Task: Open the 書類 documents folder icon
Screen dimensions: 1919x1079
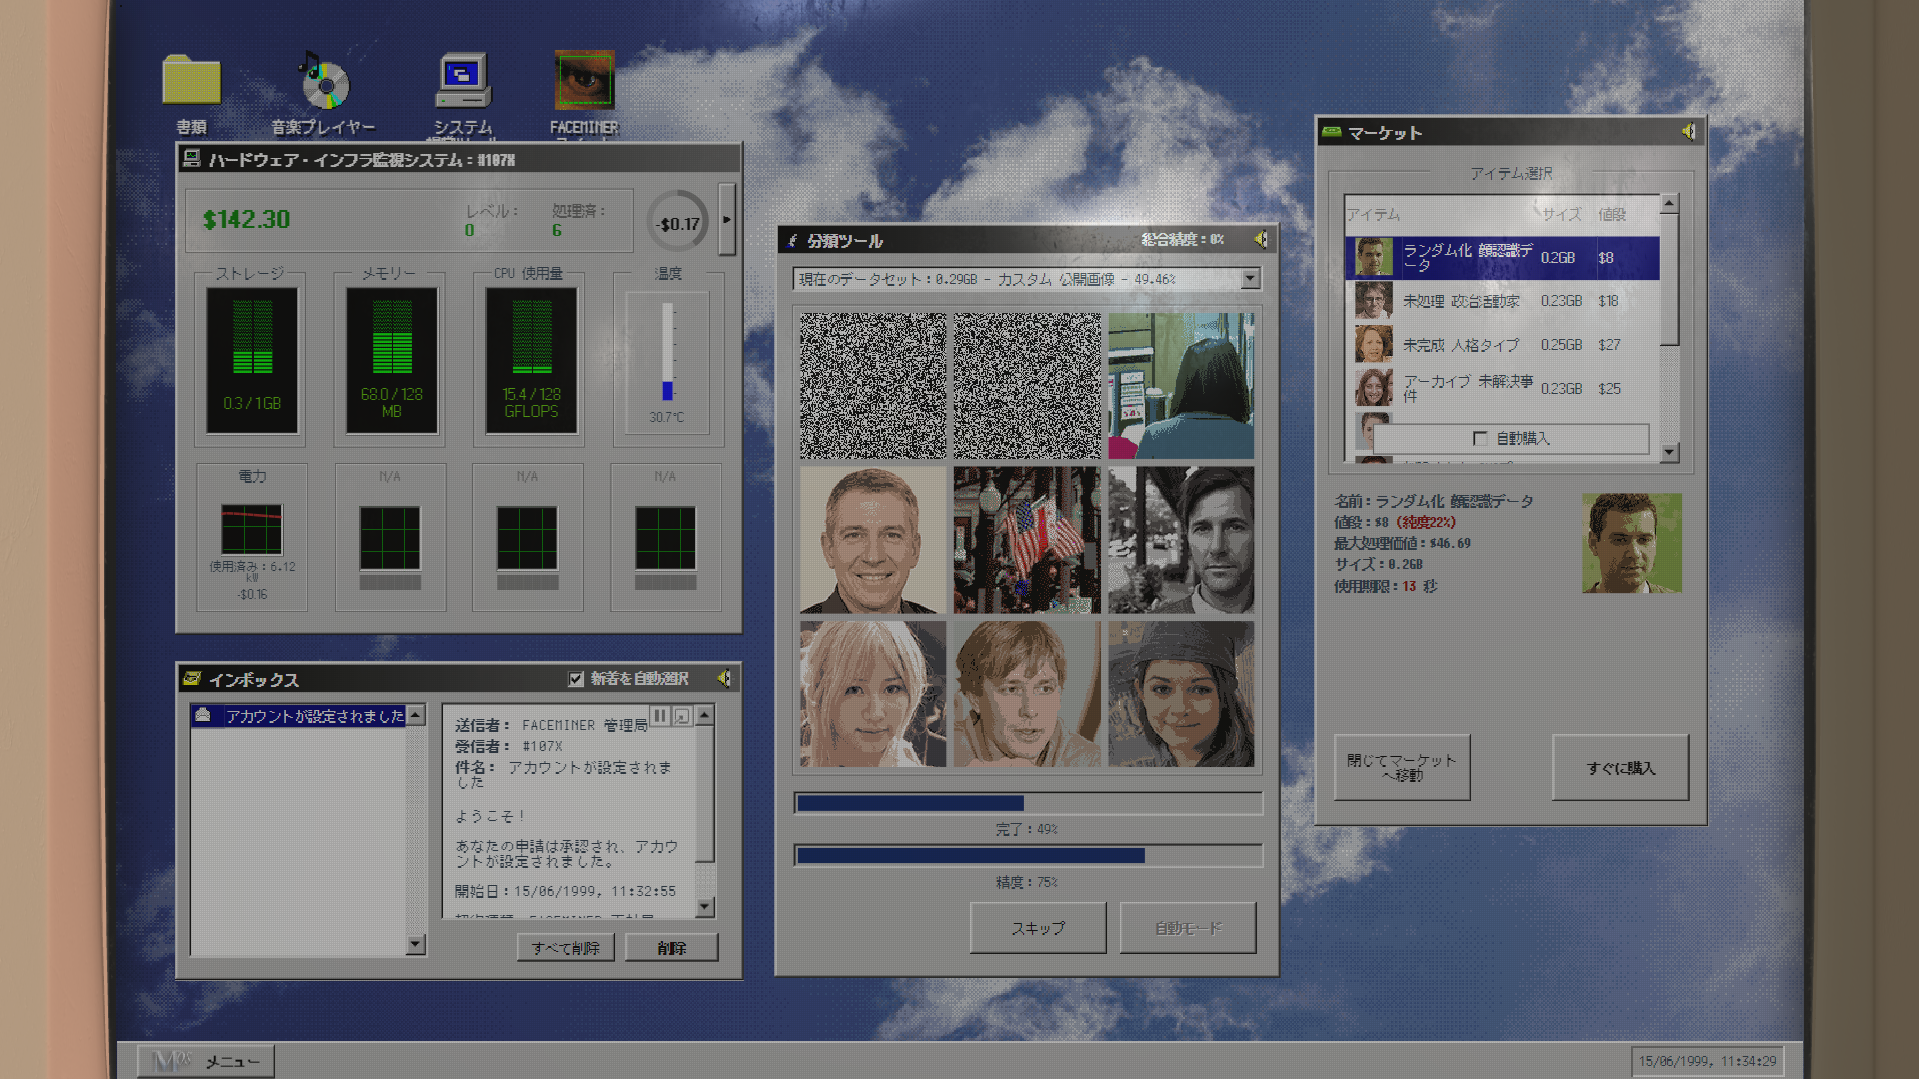Action: tap(191, 80)
